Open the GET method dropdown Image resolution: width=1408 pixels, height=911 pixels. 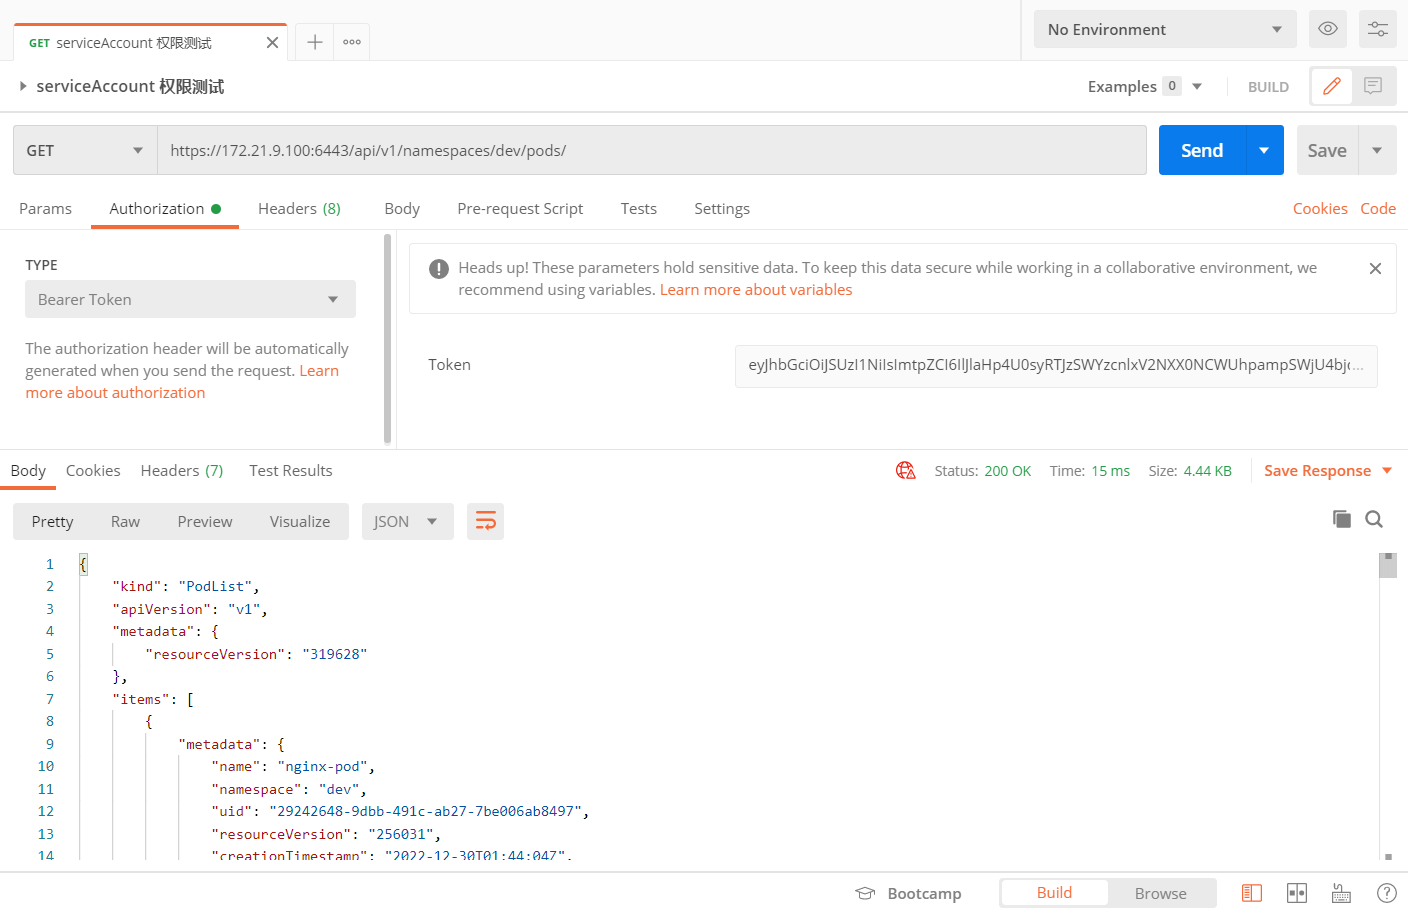click(x=85, y=151)
